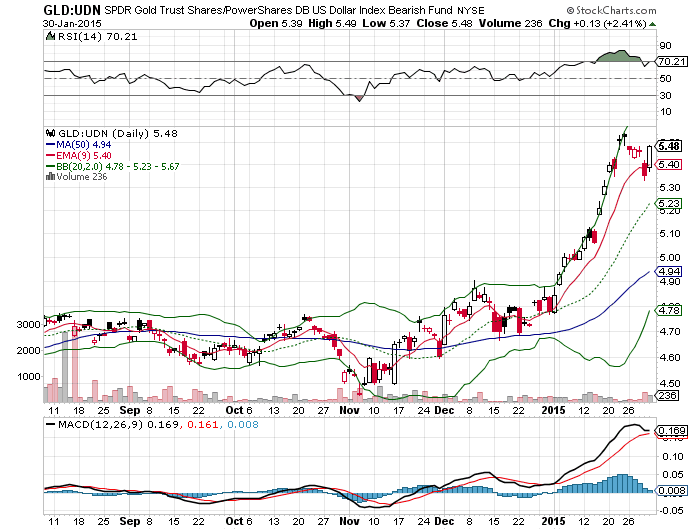Click the 0.10 MACD axis label

tap(673, 456)
